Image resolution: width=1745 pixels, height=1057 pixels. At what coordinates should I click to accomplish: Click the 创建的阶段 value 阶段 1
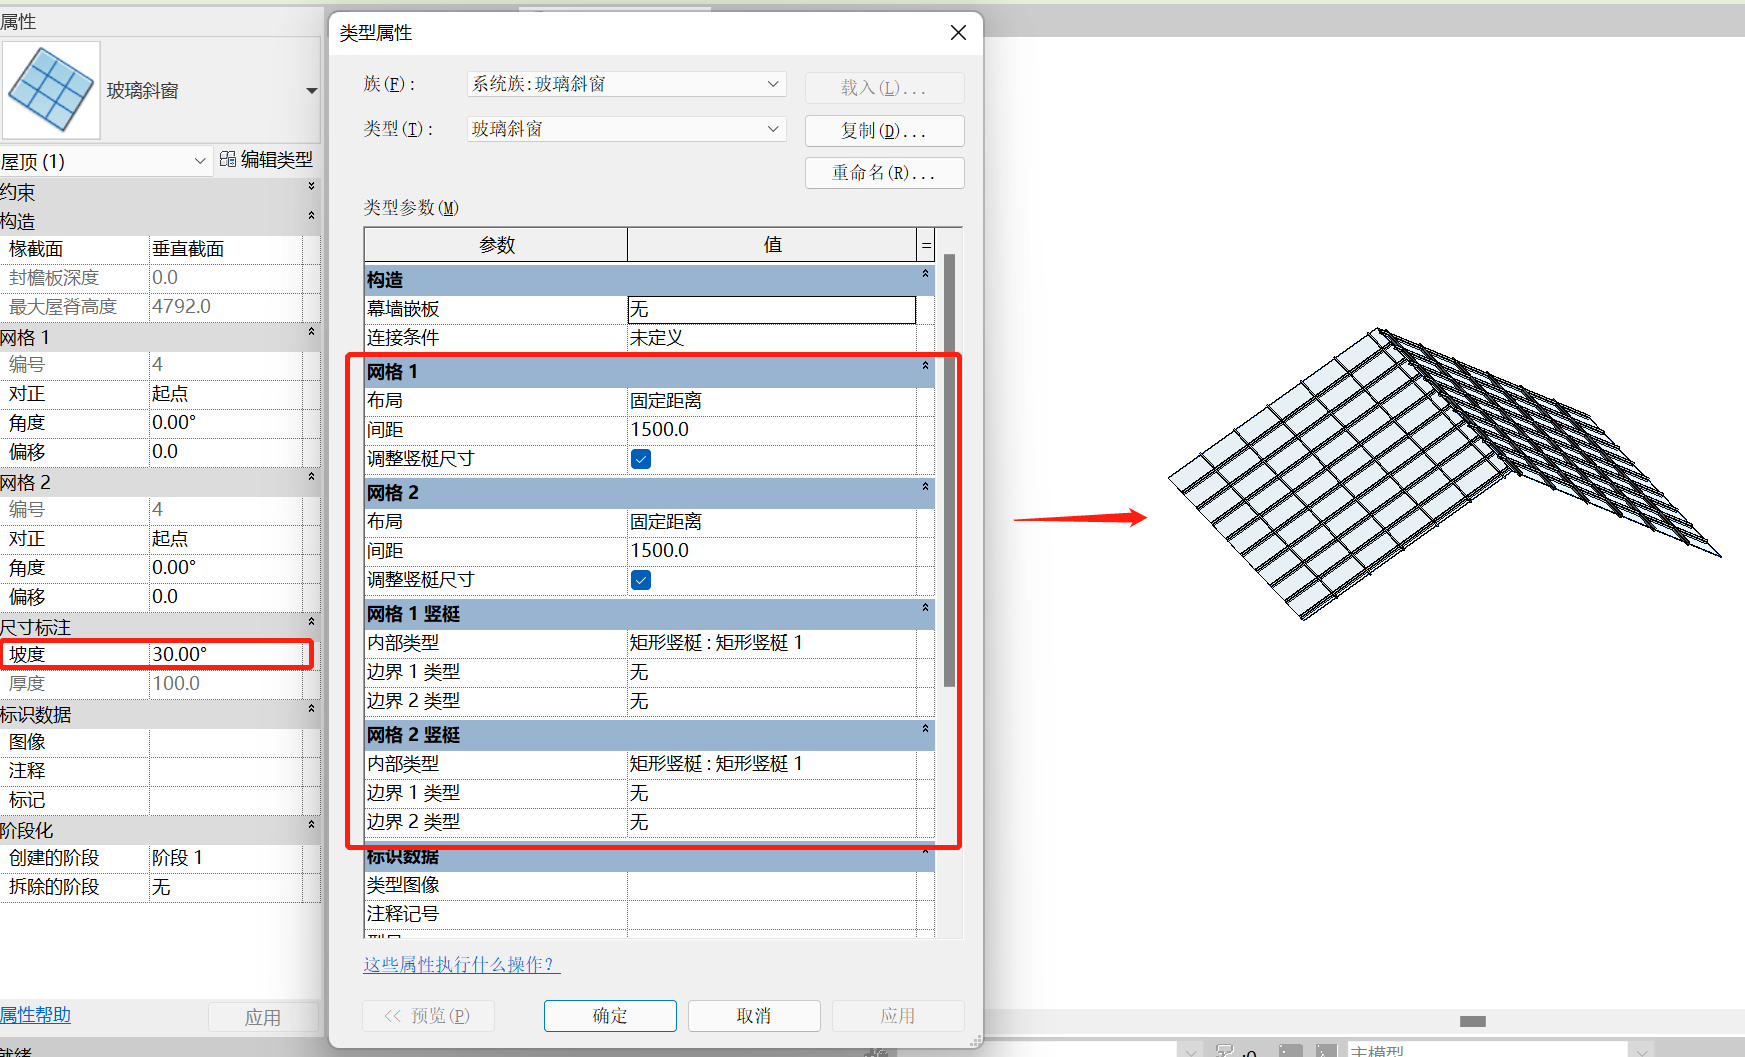coord(226,858)
